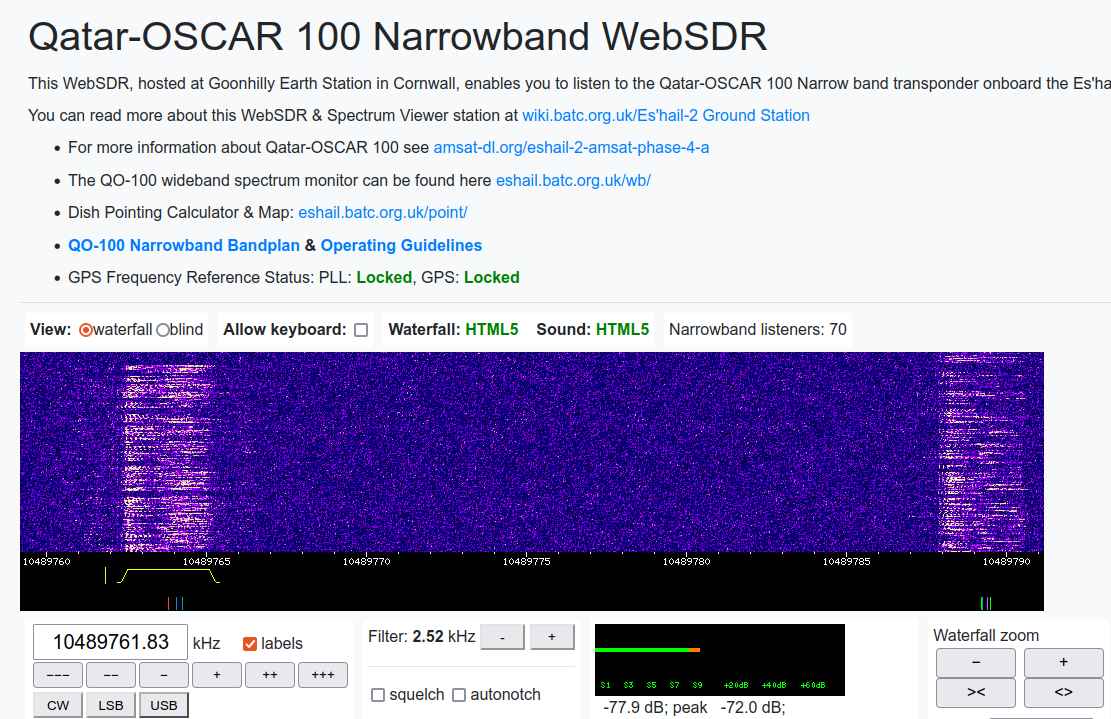Click the 'Filter: 2.52 kHz' label
Viewport: 1111px width, 719px height.
[x=422, y=636]
